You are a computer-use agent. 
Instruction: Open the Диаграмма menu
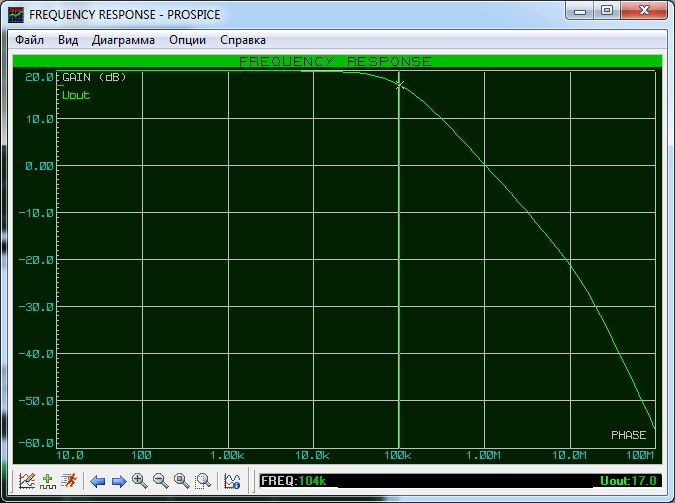123,40
